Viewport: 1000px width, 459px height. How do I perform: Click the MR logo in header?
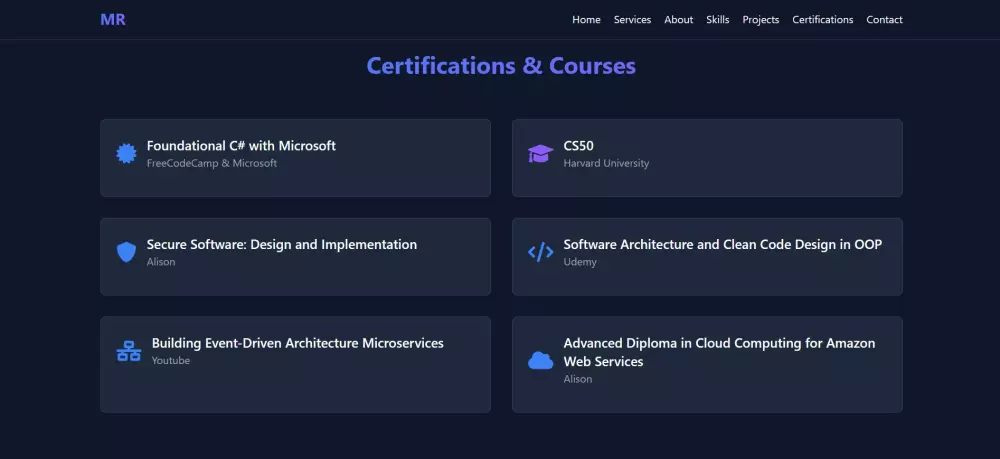click(x=113, y=19)
